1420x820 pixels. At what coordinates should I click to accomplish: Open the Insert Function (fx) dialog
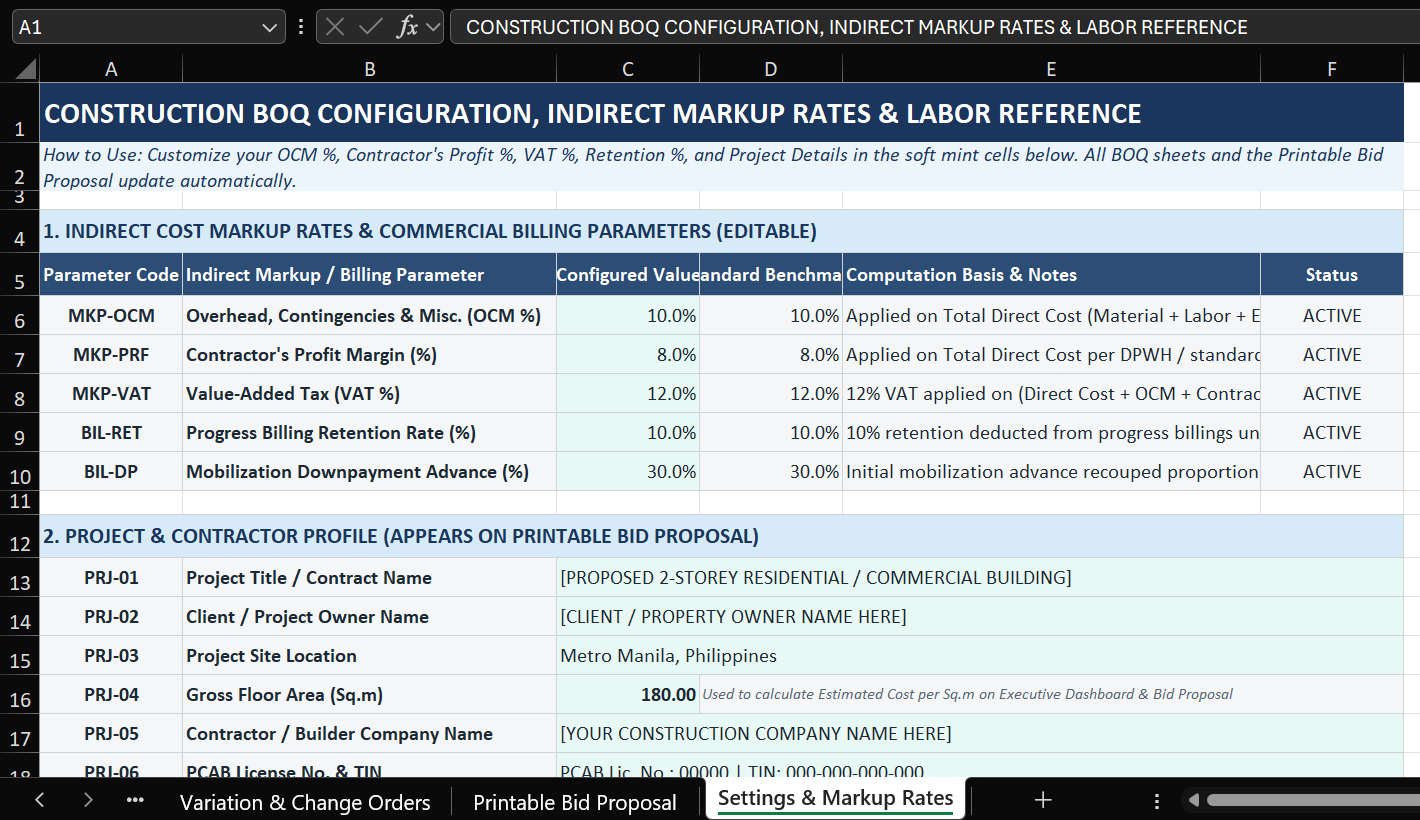[x=407, y=27]
